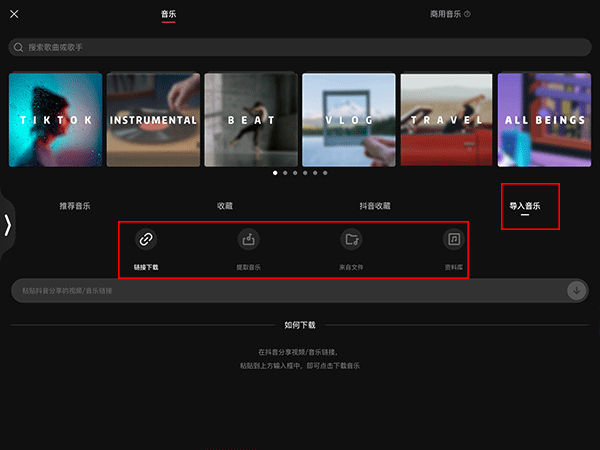Click the help icon next to 商用音乐
Viewport: 600px width, 450px height.
pyautogui.click(x=467, y=14)
